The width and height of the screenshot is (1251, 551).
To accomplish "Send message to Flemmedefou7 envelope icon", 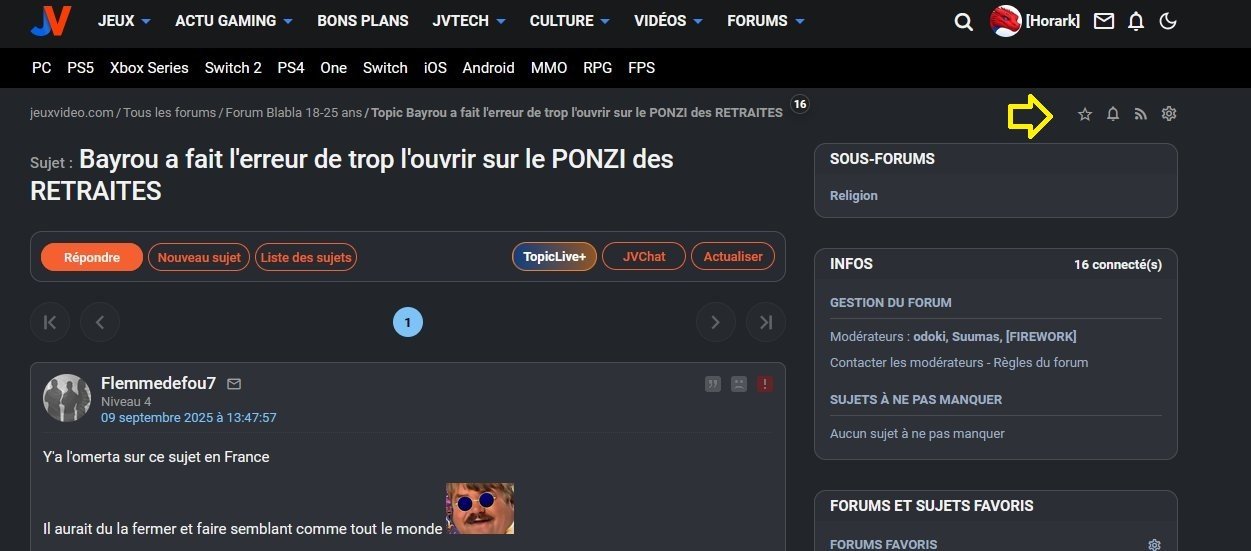I will tap(234, 384).
